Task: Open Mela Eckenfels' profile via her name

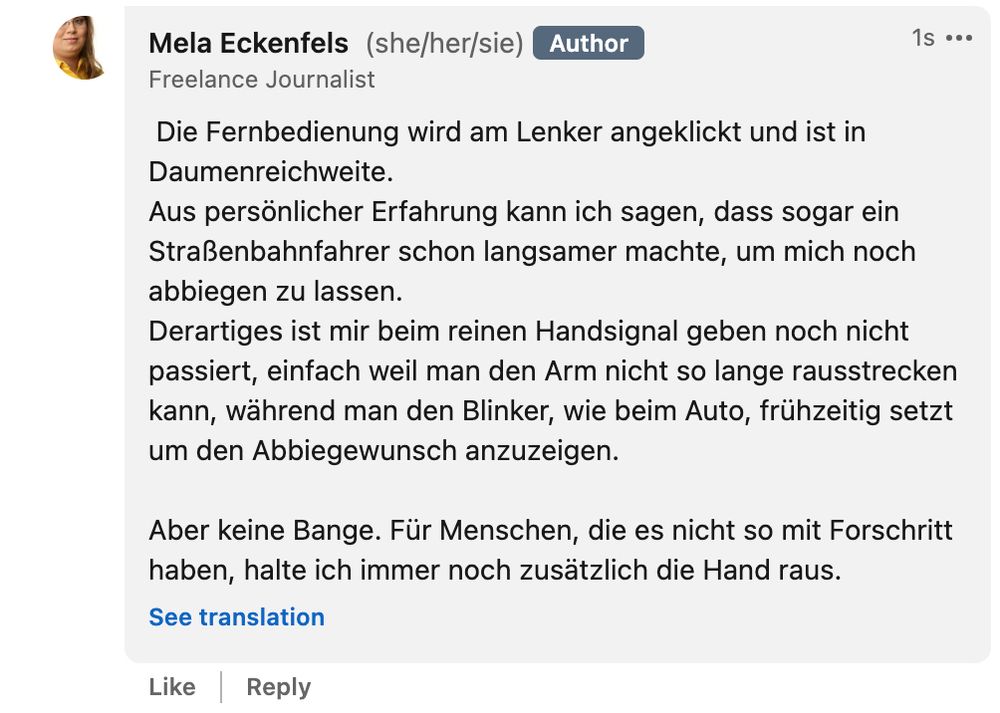Action: pyautogui.click(x=247, y=42)
